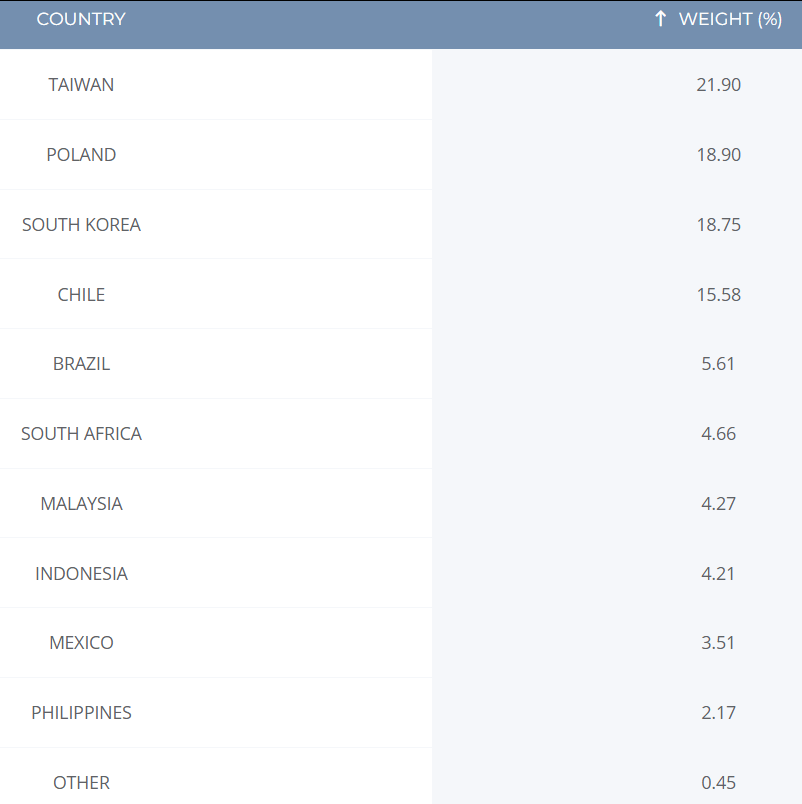This screenshot has width=802, height=804.
Task: Select the SOUTH AFRICA row
Action: 81,433
